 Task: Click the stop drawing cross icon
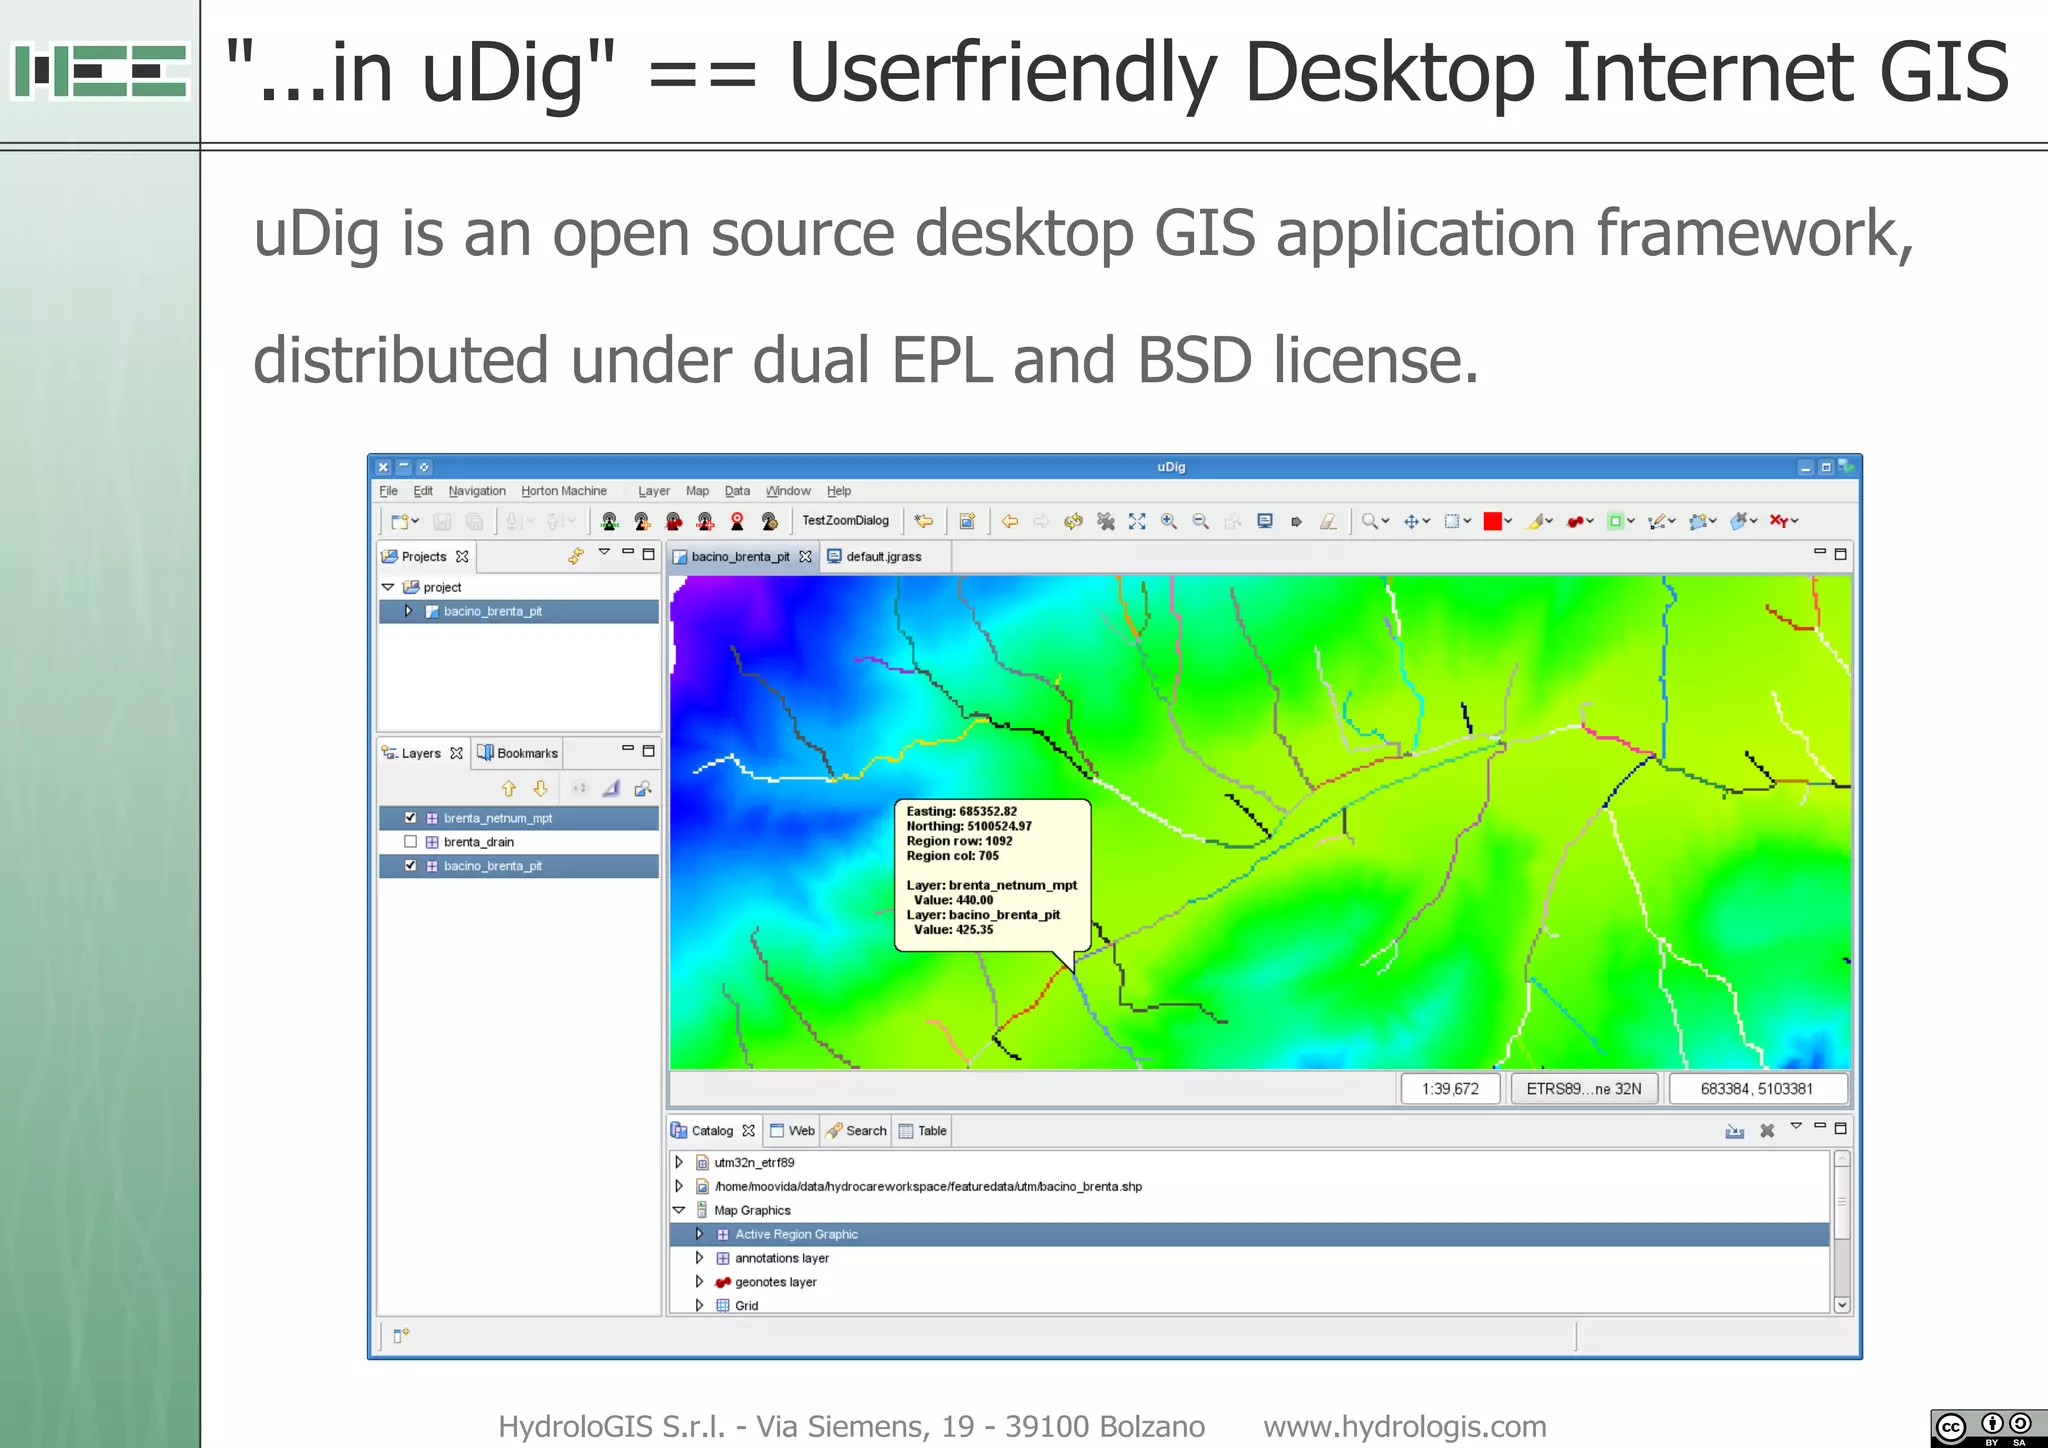pyautogui.click(x=1105, y=521)
